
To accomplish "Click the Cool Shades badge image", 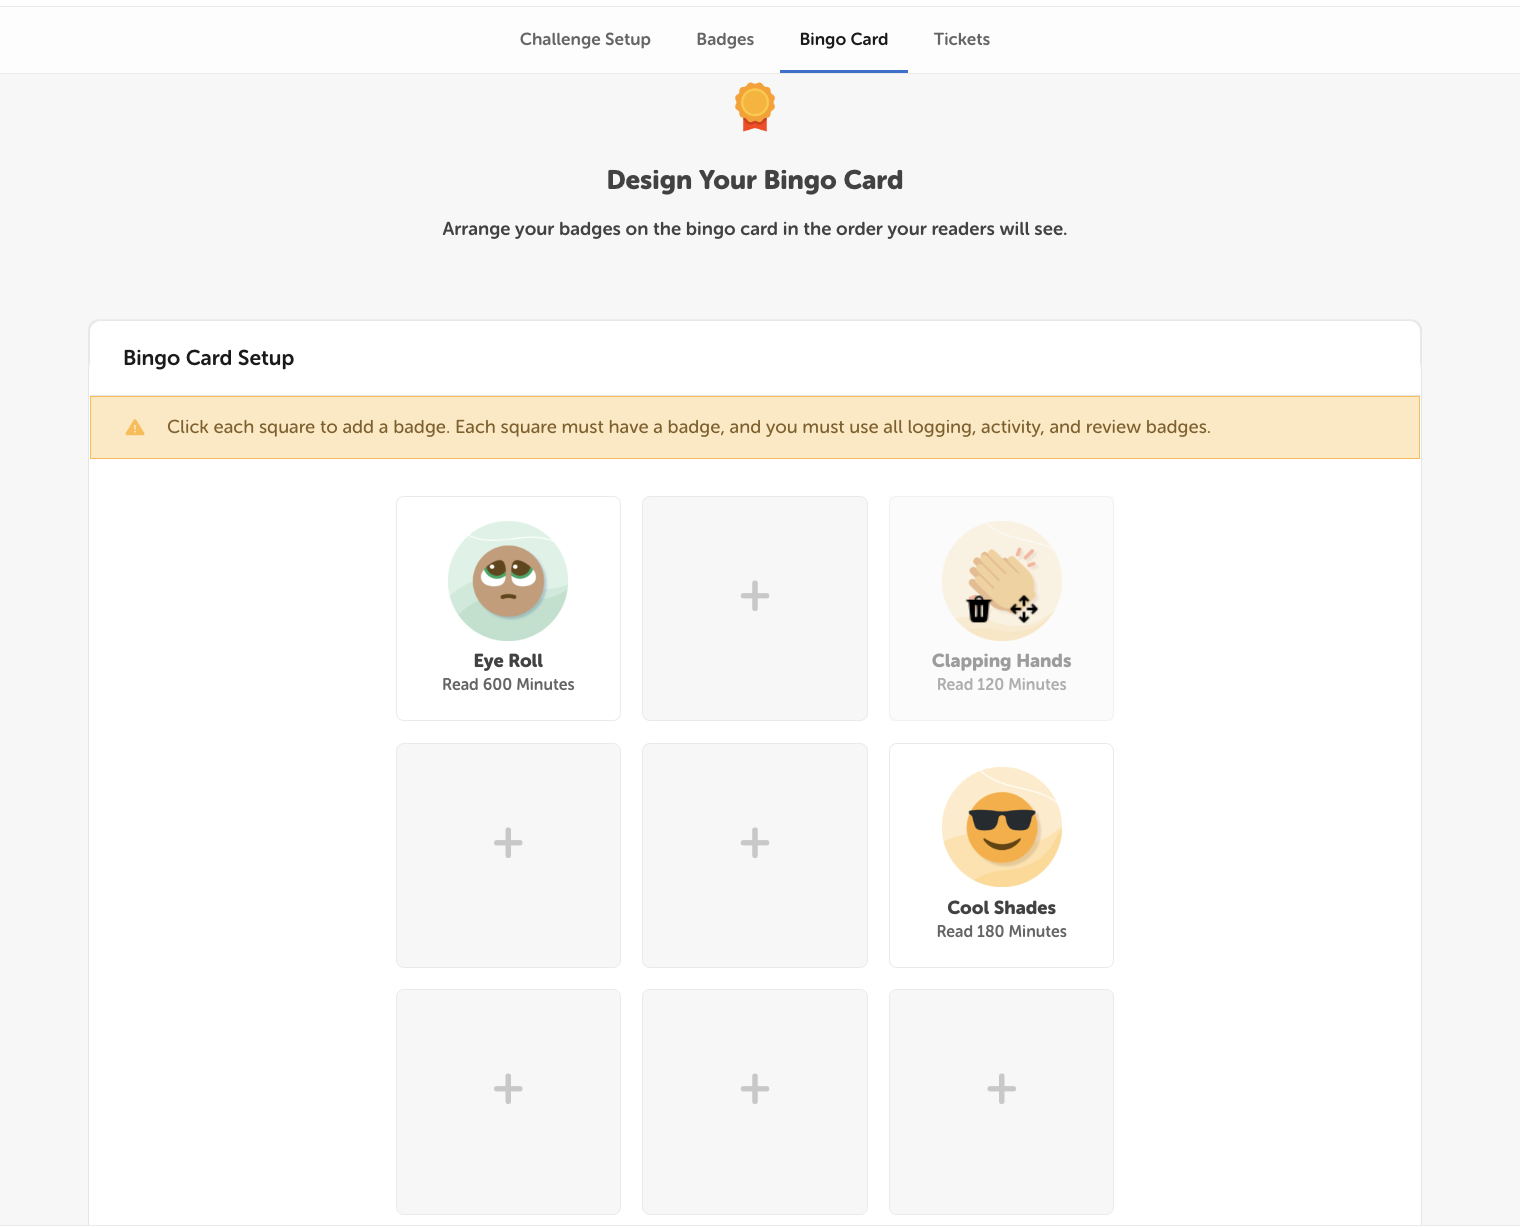I will 1001,828.
